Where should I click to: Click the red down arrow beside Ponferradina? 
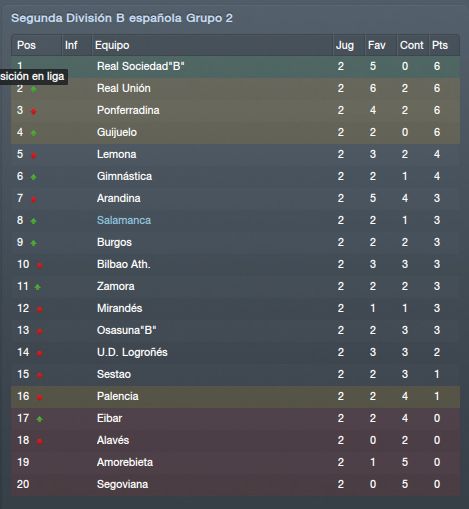pos(34,111)
